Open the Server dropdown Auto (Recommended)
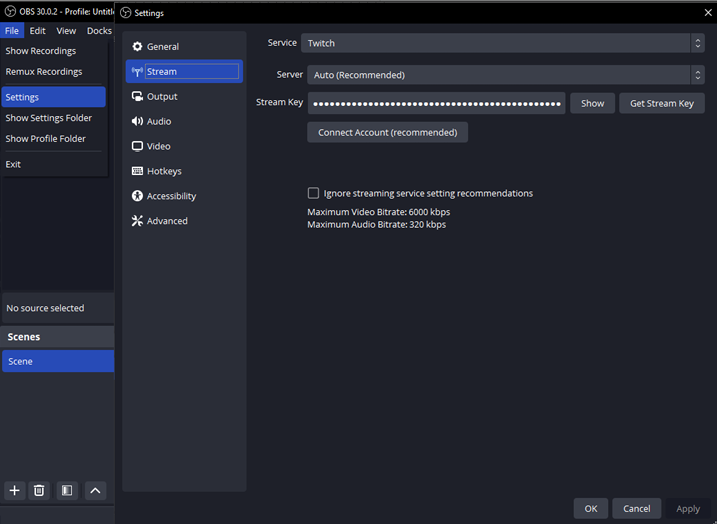The height and width of the screenshot is (524, 717). point(506,75)
